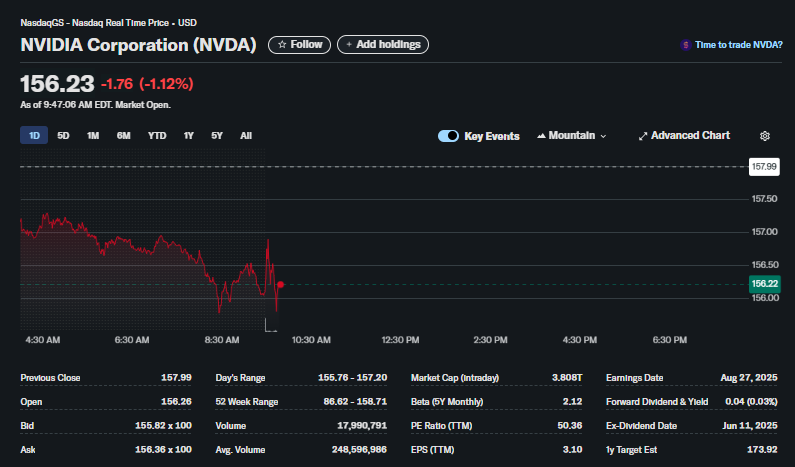
Task: Click the 10:30 AM time axis label
Action: 311,340
